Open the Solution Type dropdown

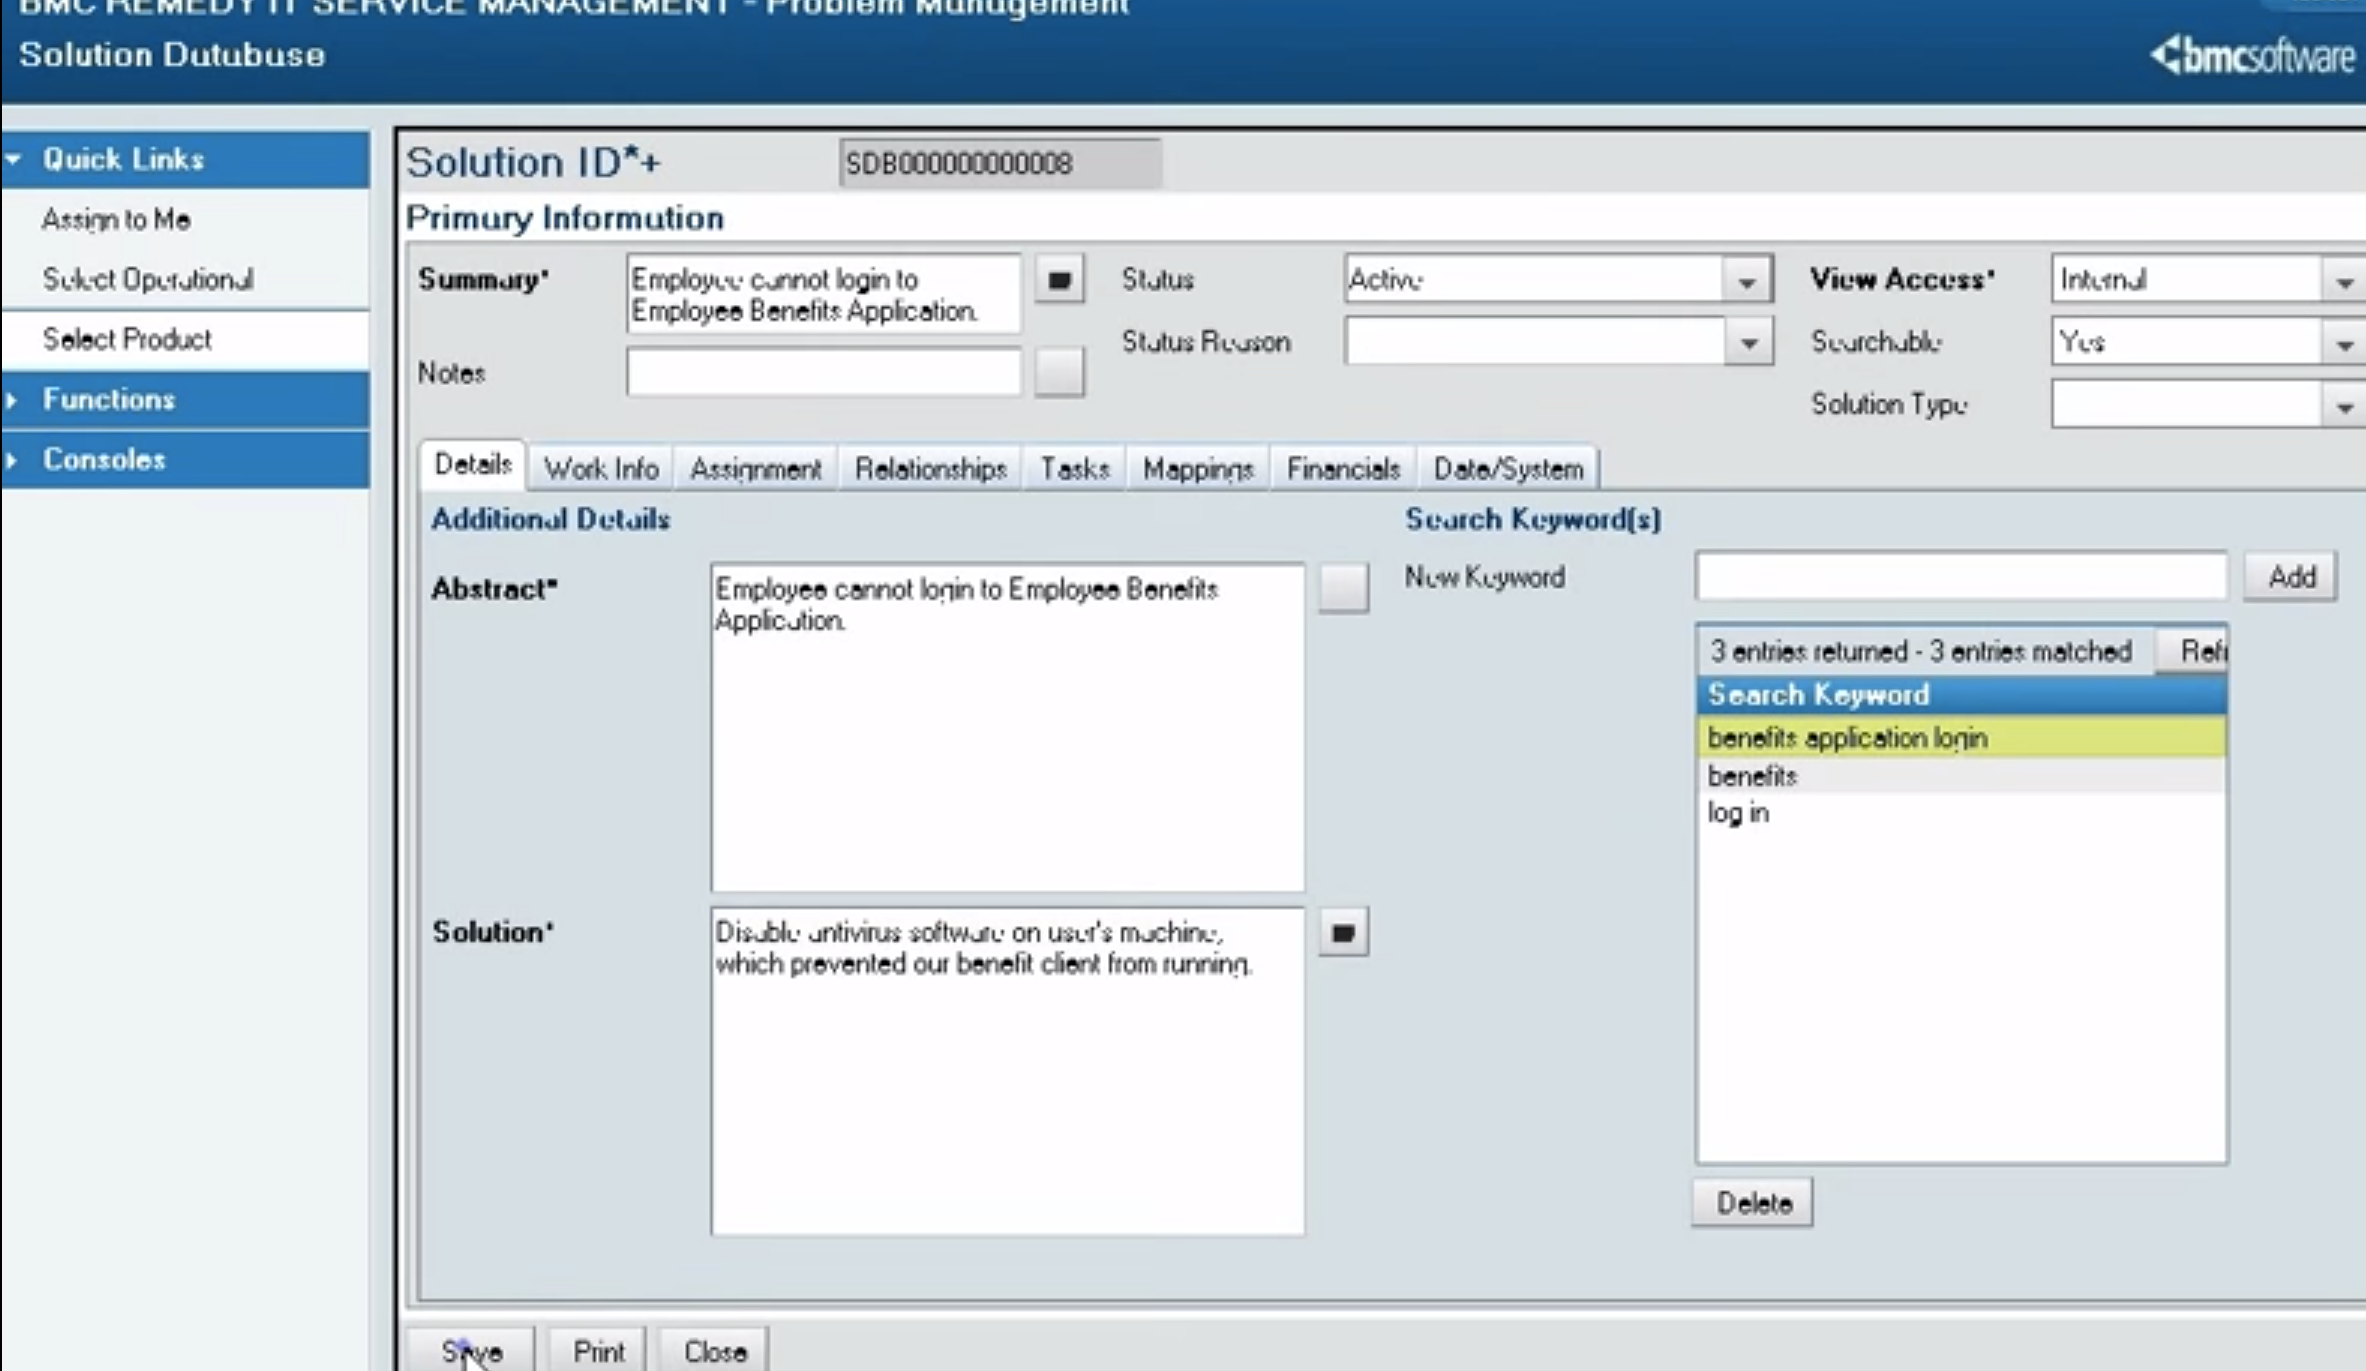2344,405
